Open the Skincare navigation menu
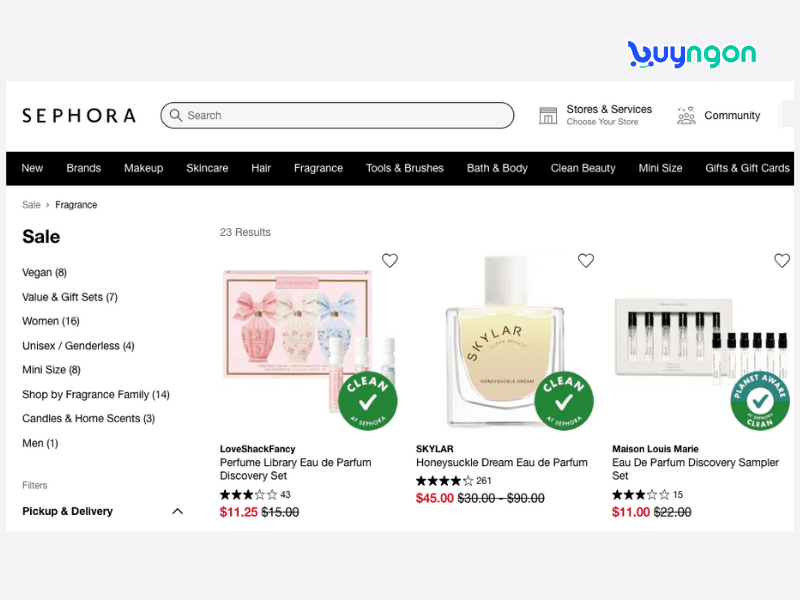This screenshot has height=600, width=800. coord(207,168)
